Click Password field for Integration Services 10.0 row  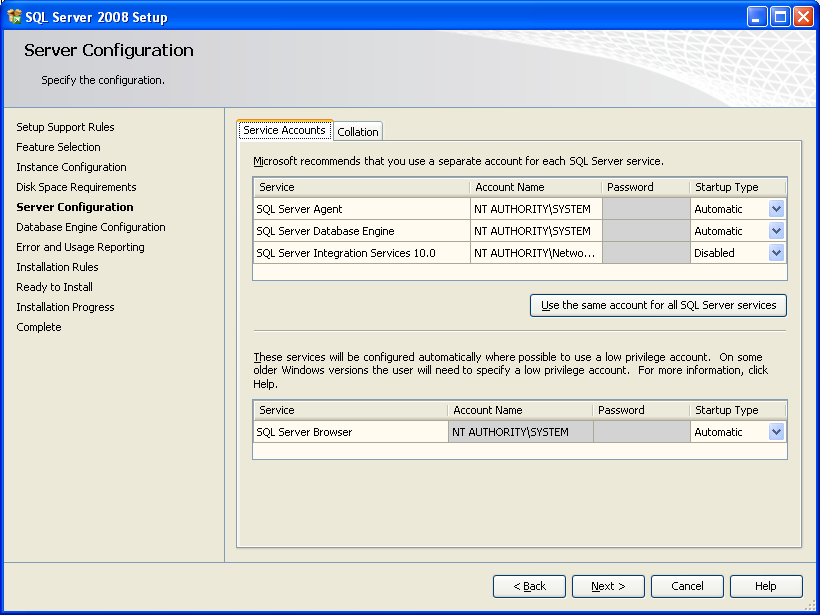[x=646, y=253]
